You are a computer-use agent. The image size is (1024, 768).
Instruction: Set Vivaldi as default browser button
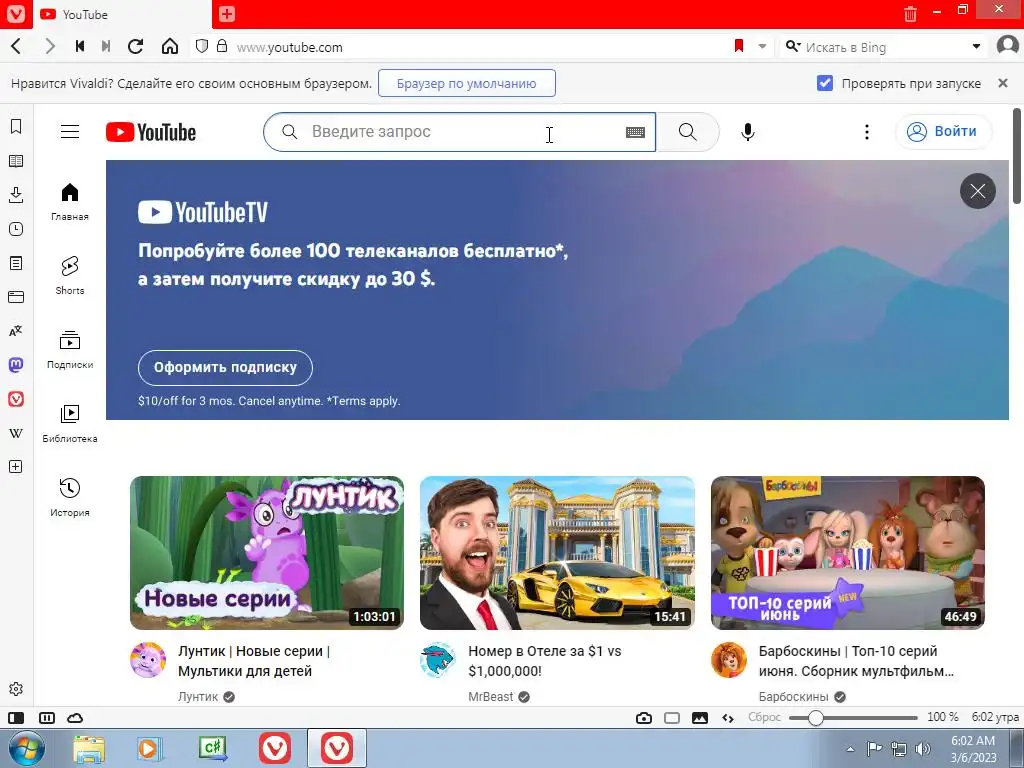pyautogui.click(x=467, y=83)
